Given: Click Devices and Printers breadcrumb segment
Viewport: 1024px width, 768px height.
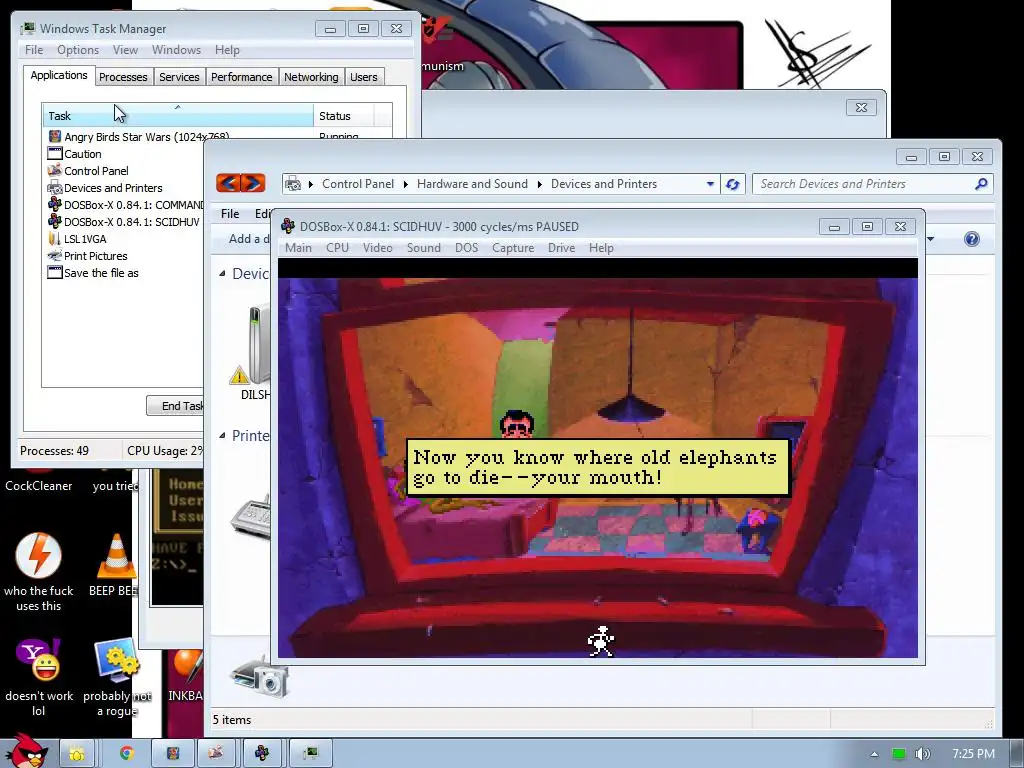Looking at the screenshot, I should coord(604,184).
